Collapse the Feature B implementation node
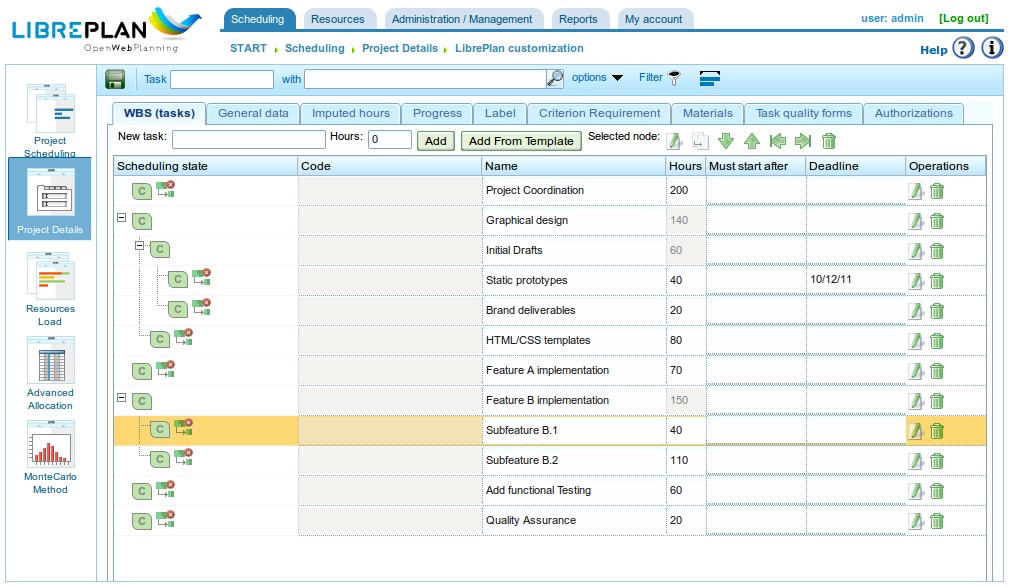This screenshot has height=587, width=1012. tap(122, 398)
